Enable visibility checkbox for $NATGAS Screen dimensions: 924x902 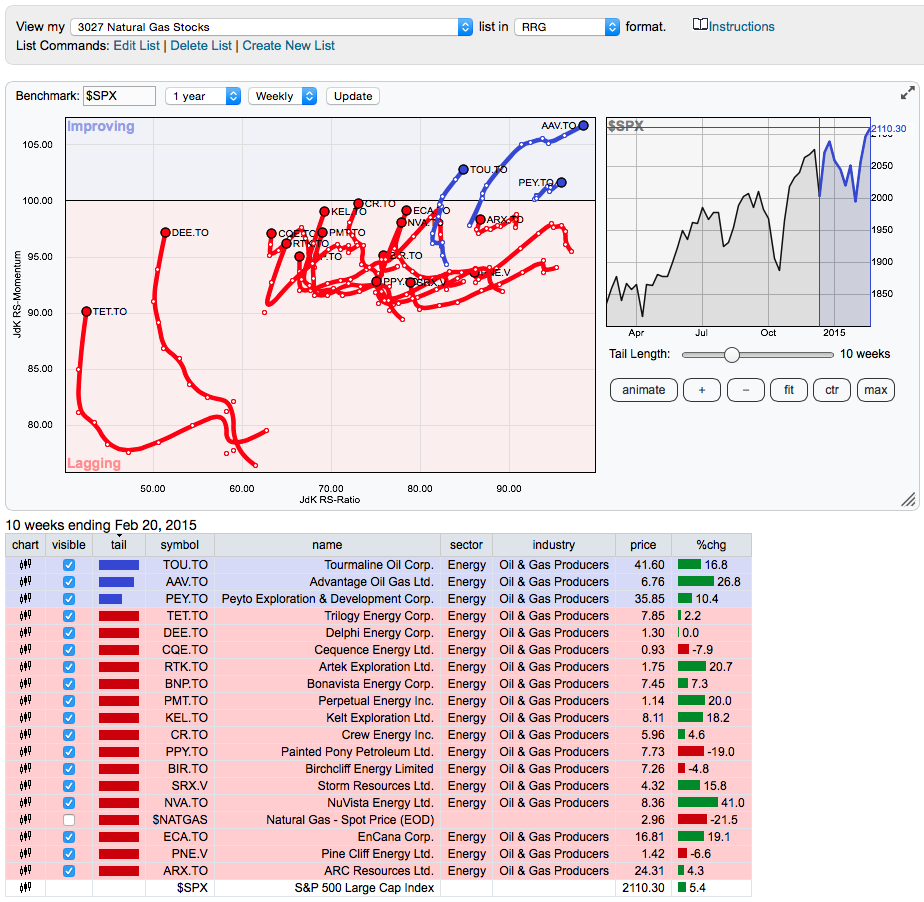69,820
